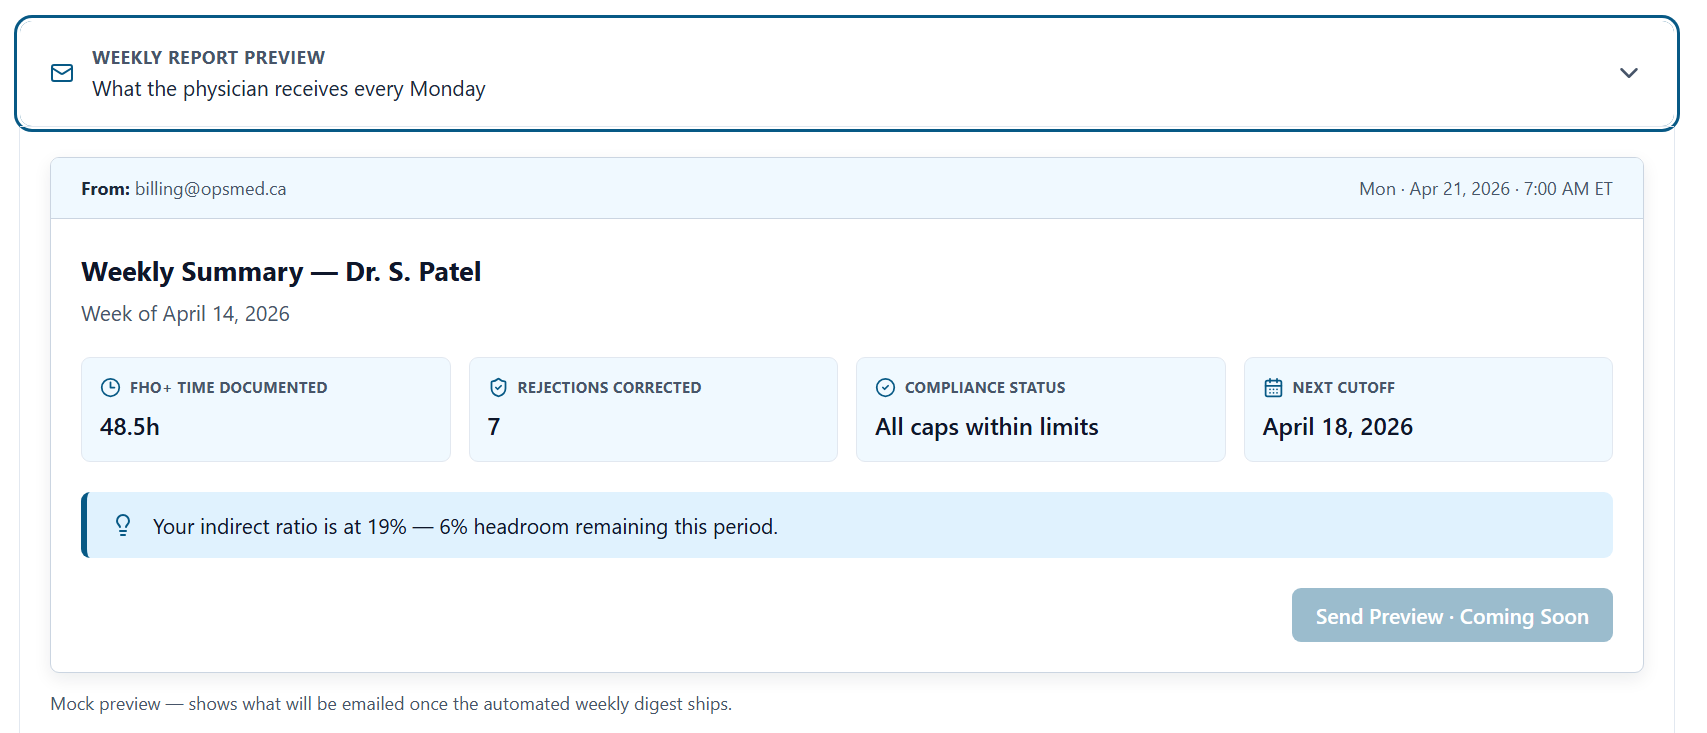Click the lightbulb icon in the insight banner

(123, 526)
